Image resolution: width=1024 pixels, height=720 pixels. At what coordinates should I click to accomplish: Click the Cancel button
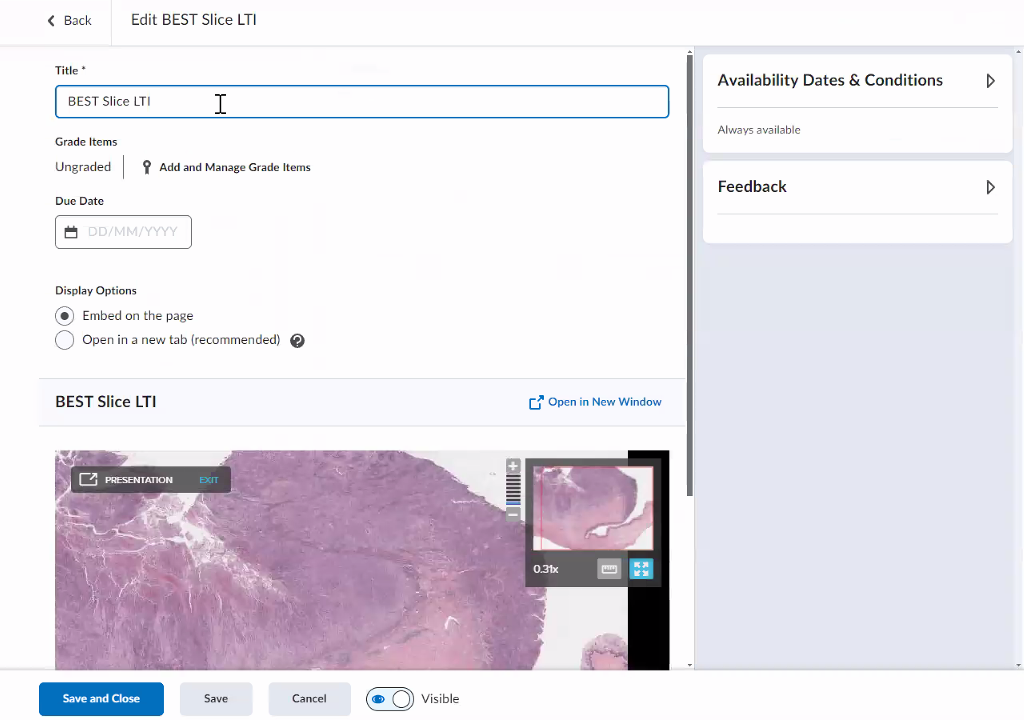pos(310,699)
